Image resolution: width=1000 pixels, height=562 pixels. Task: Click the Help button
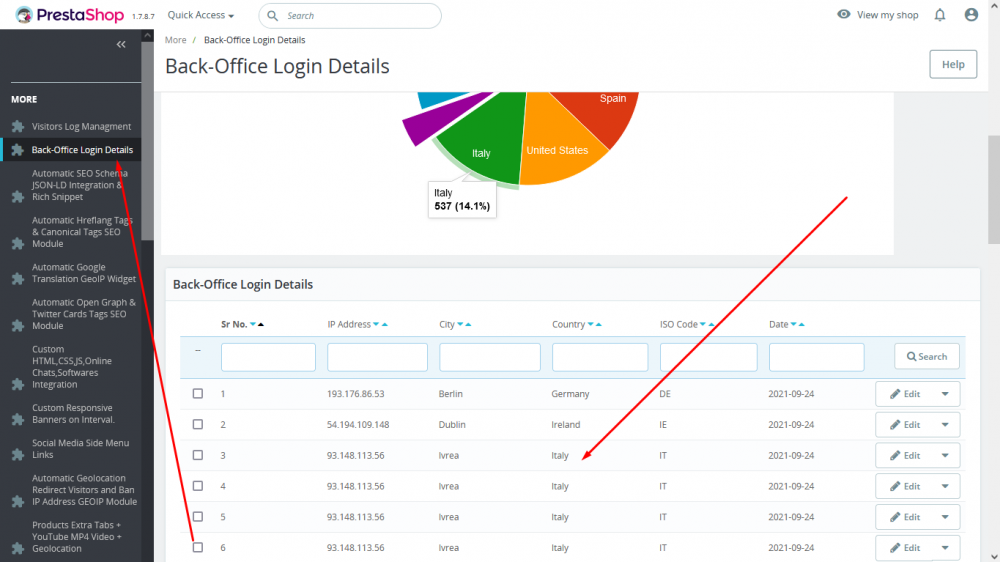(953, 64)
